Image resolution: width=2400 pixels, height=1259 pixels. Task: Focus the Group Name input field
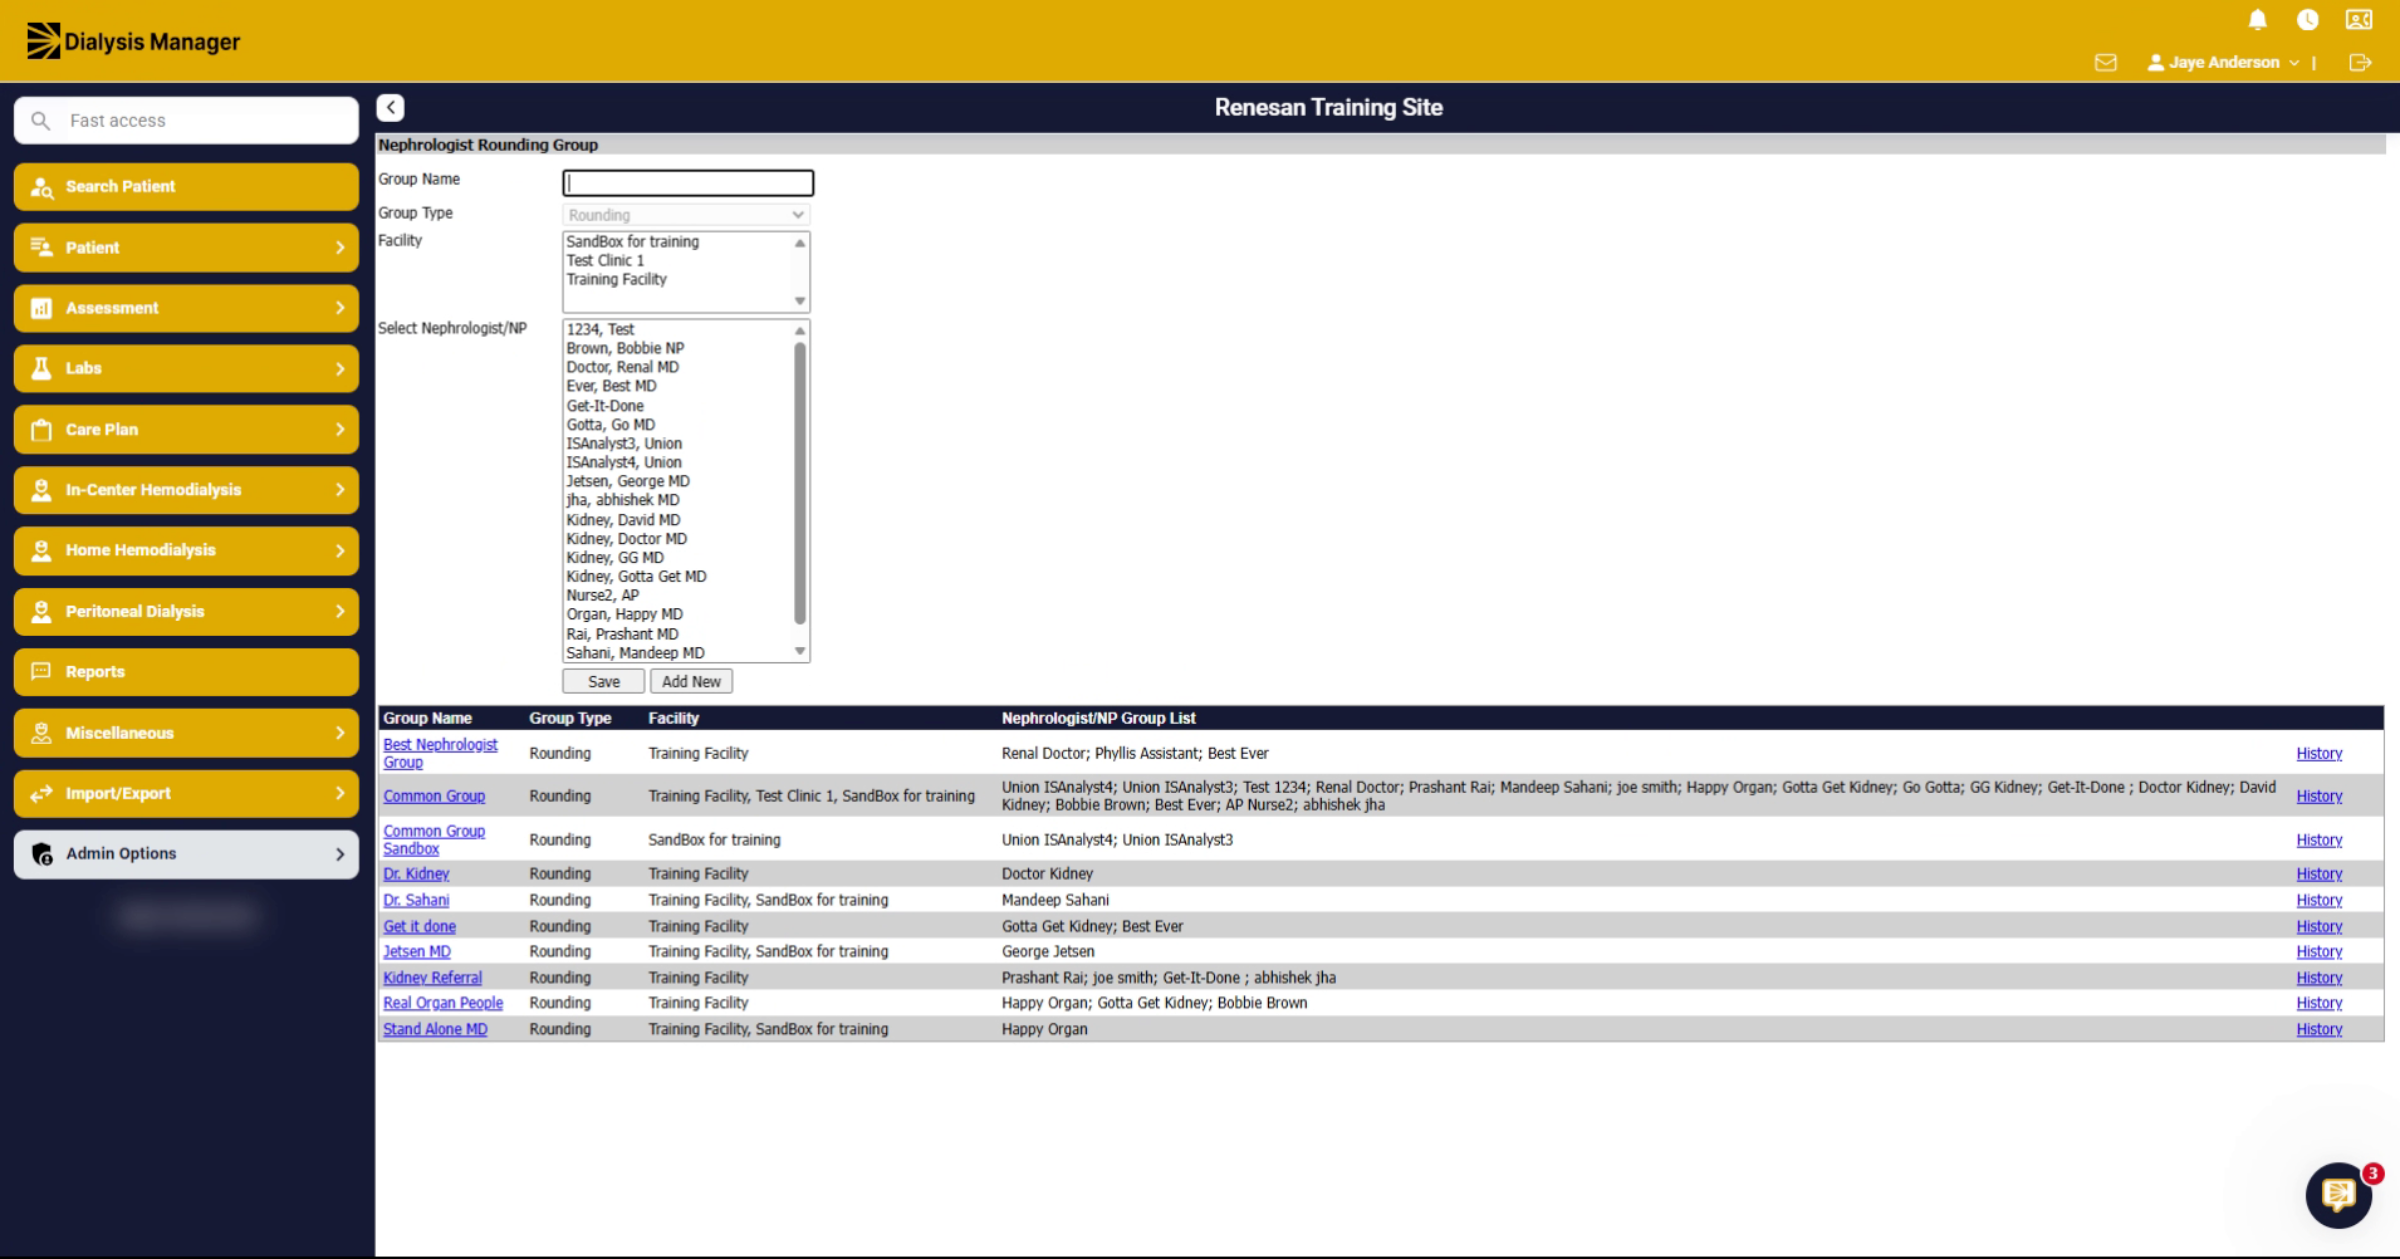(688, 182)
